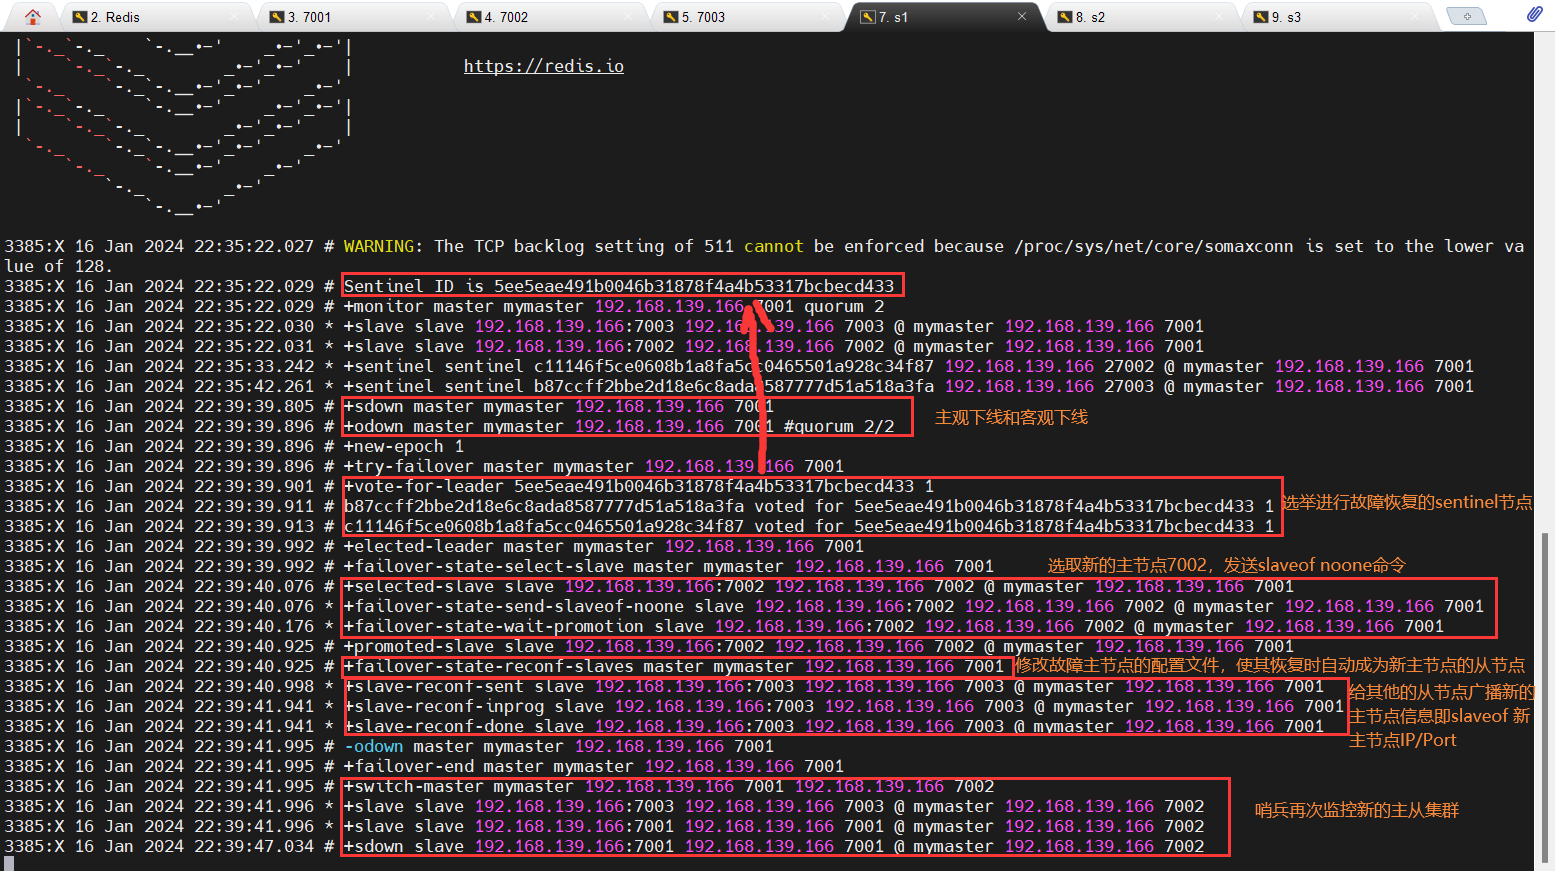Click the '+failover-state-select-slave' log line

(669, 566)
